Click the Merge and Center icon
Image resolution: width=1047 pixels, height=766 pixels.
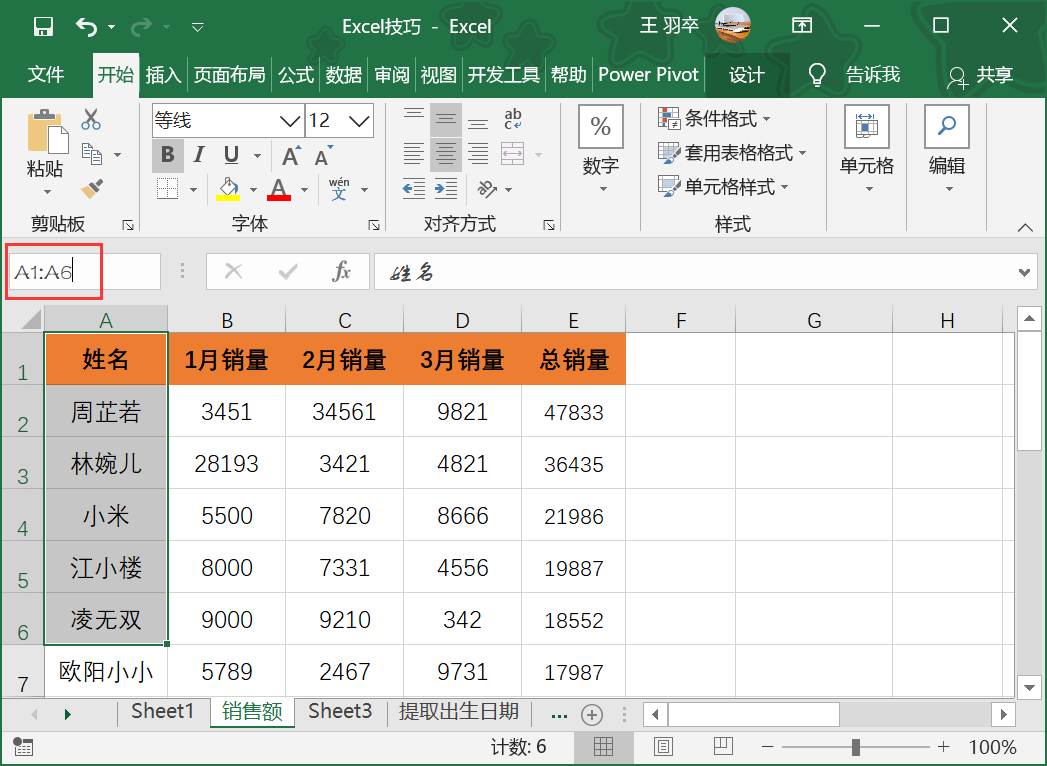pyautogui.click(x=513, y=154)
